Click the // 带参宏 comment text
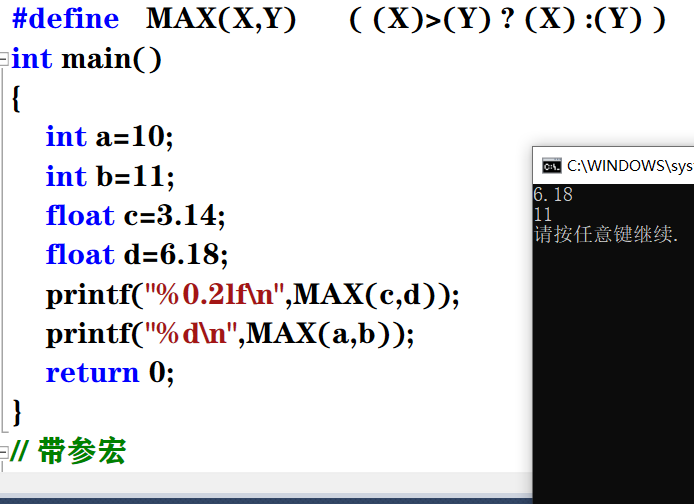Image resolution: width=694 pixels, height=504 pixels. pos(68,451)
